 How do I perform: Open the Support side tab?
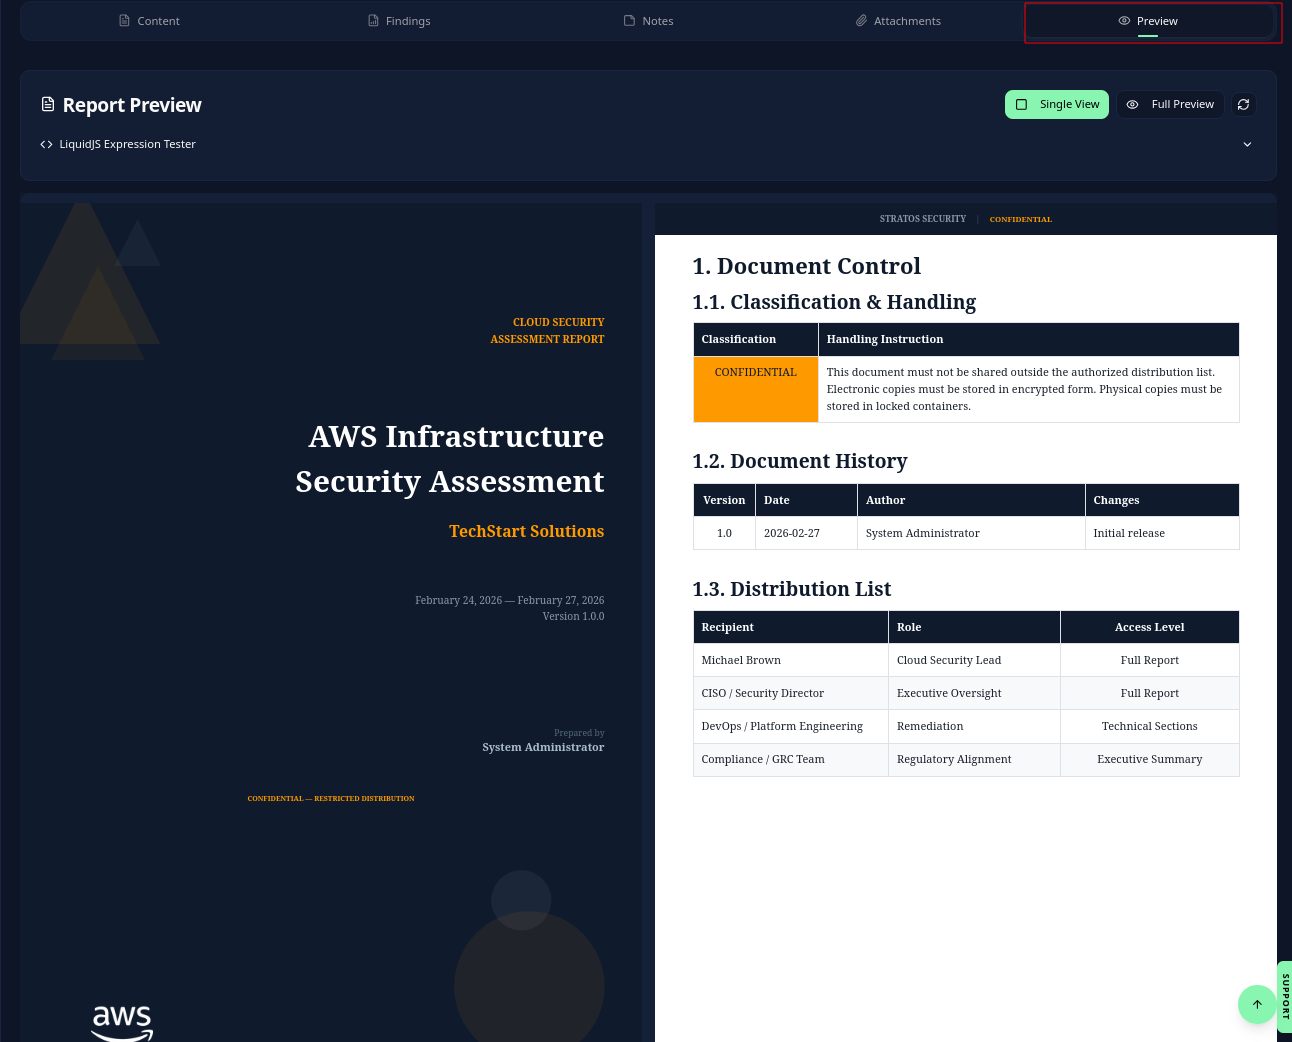(x=1285, y=996)
